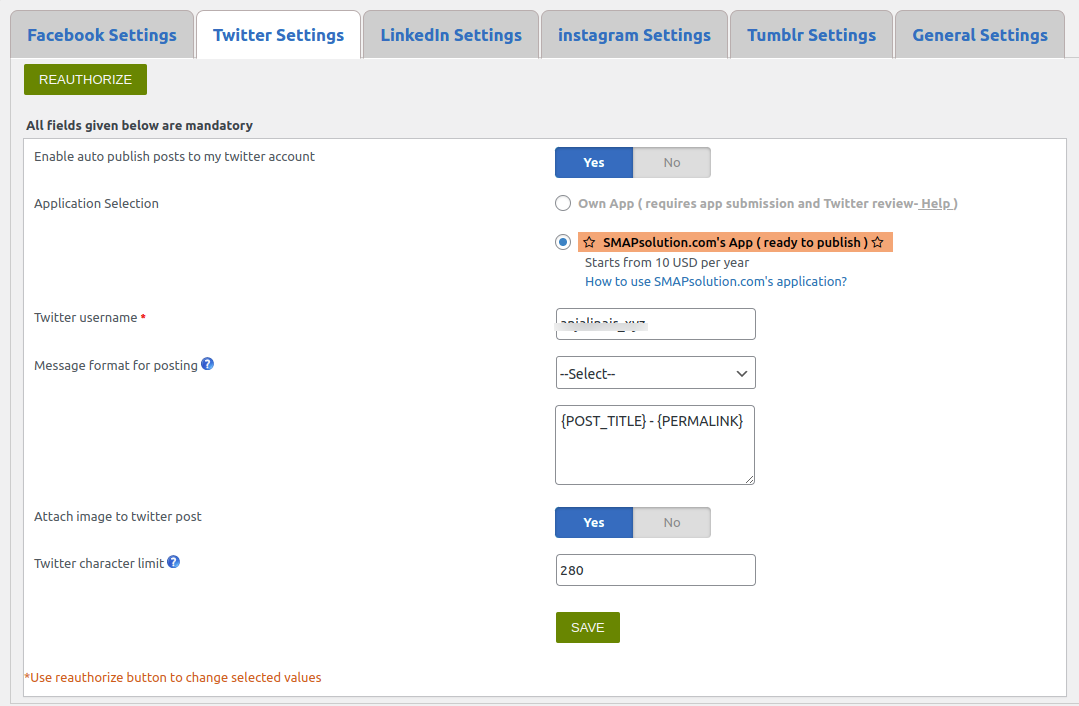
Task: Click 'Starts from 10 USD per year' text
Action: tap(667, 262)
